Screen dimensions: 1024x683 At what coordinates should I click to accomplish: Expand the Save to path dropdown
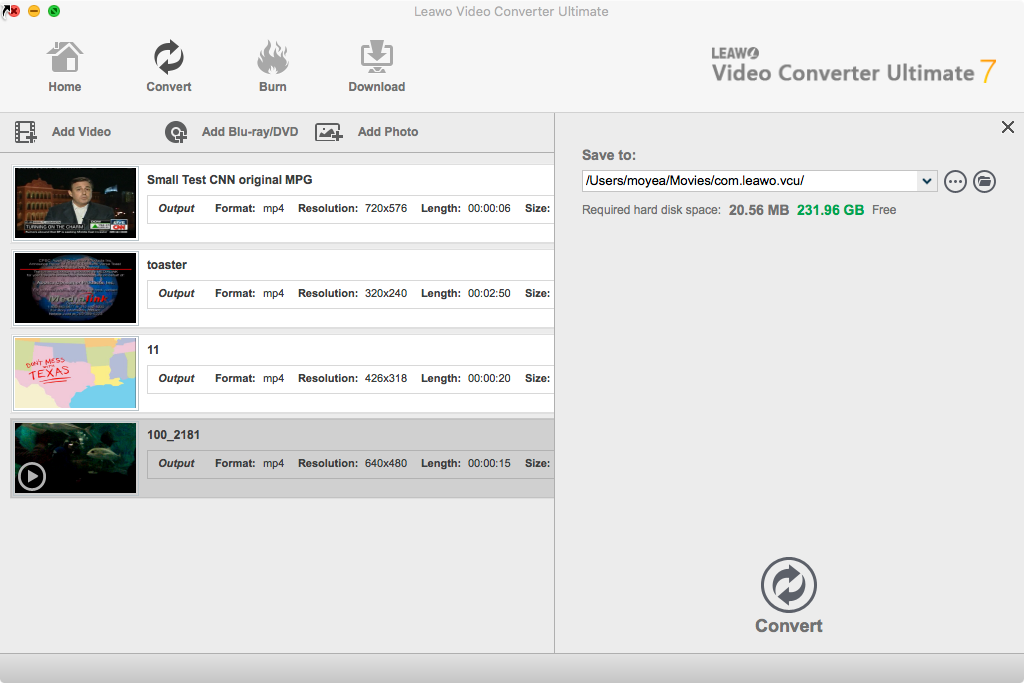click(x=927, y=181)
